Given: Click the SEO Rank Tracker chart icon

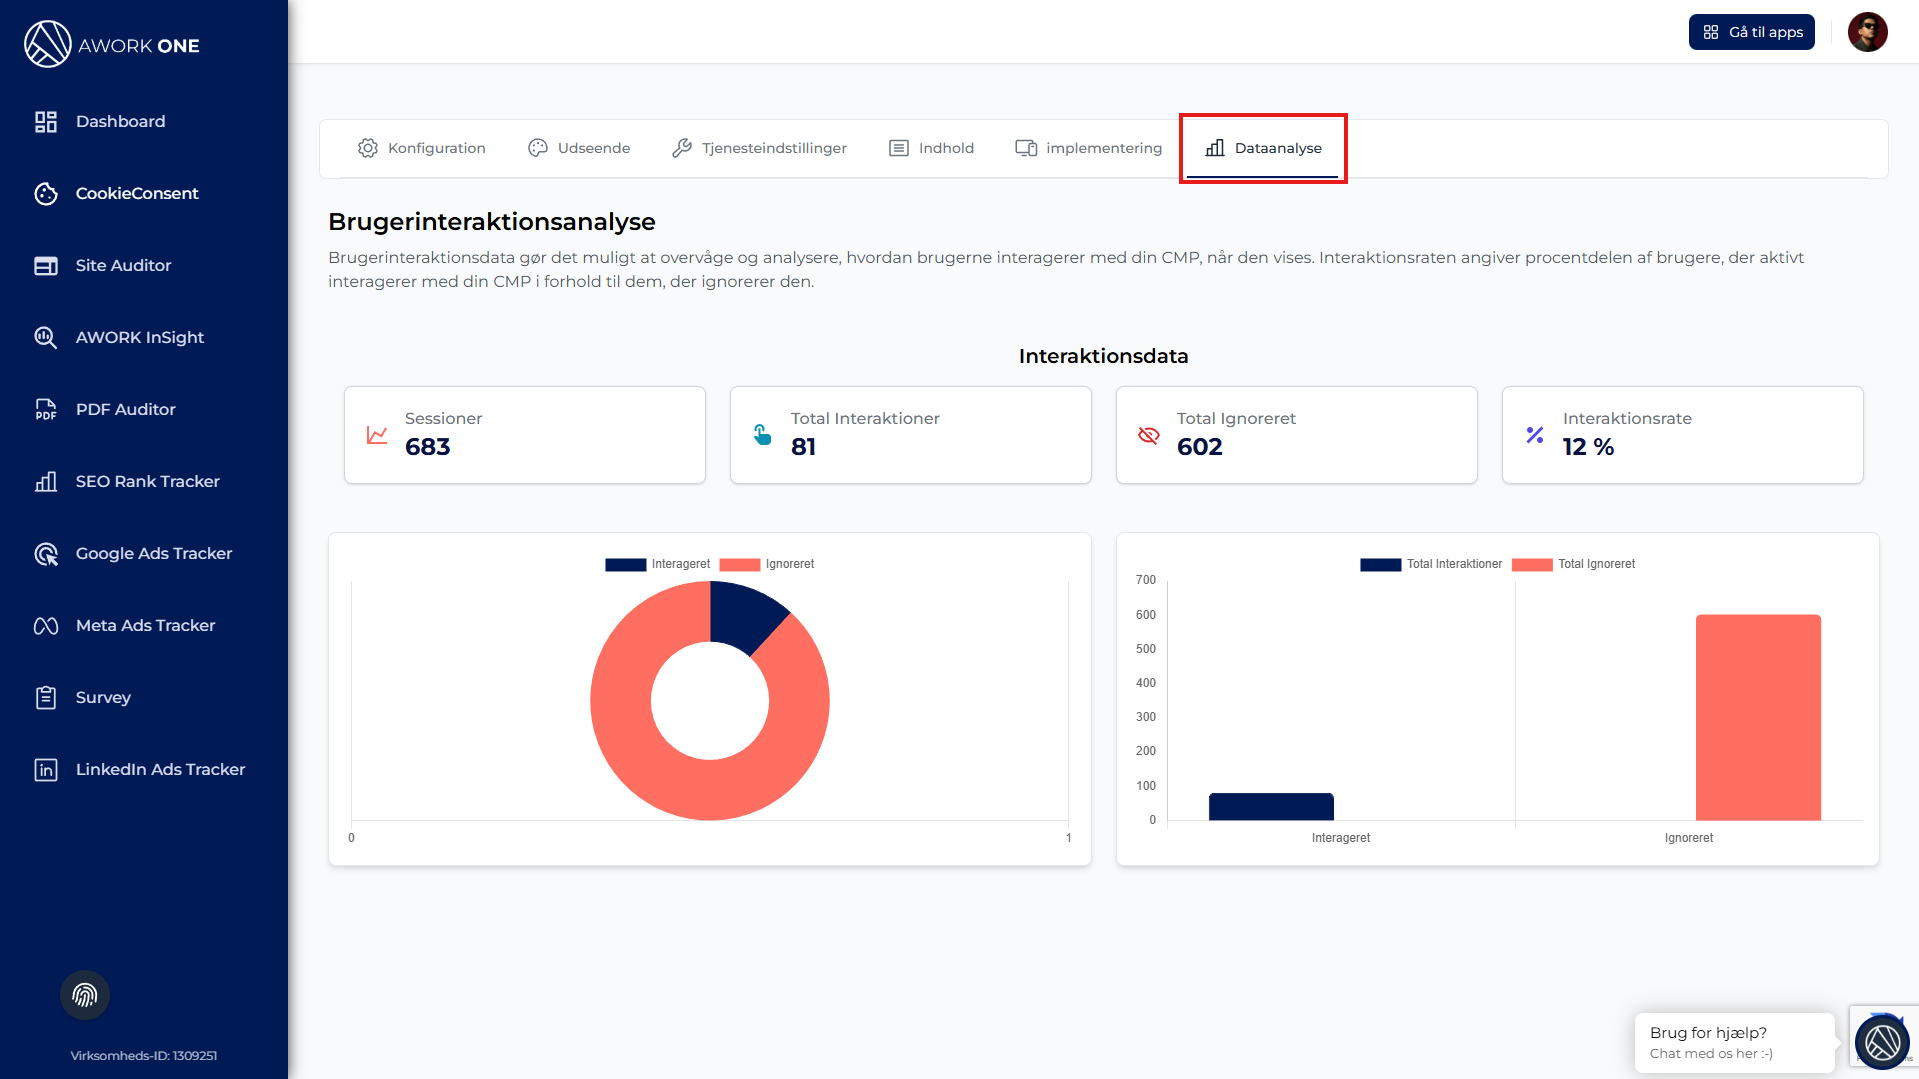Looking at the screenshot, I should tap(46, 482).
